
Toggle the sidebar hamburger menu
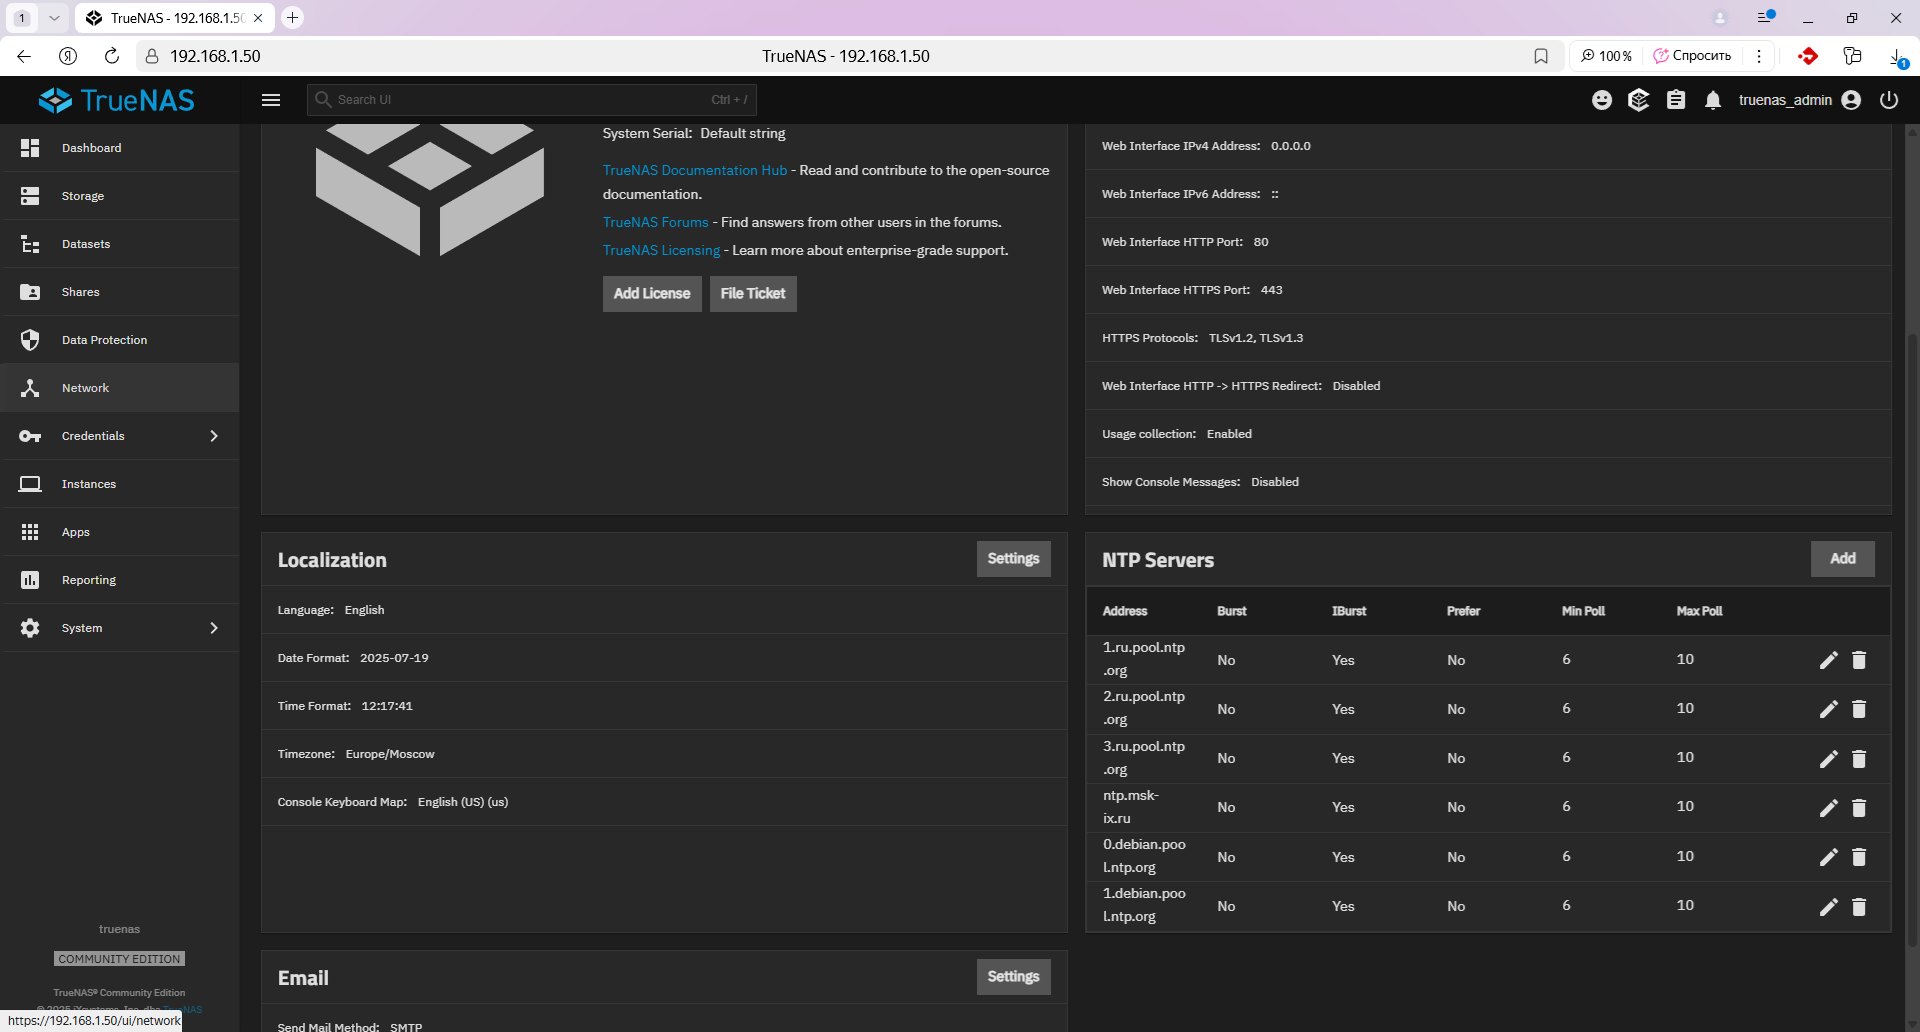click(271, 100)
